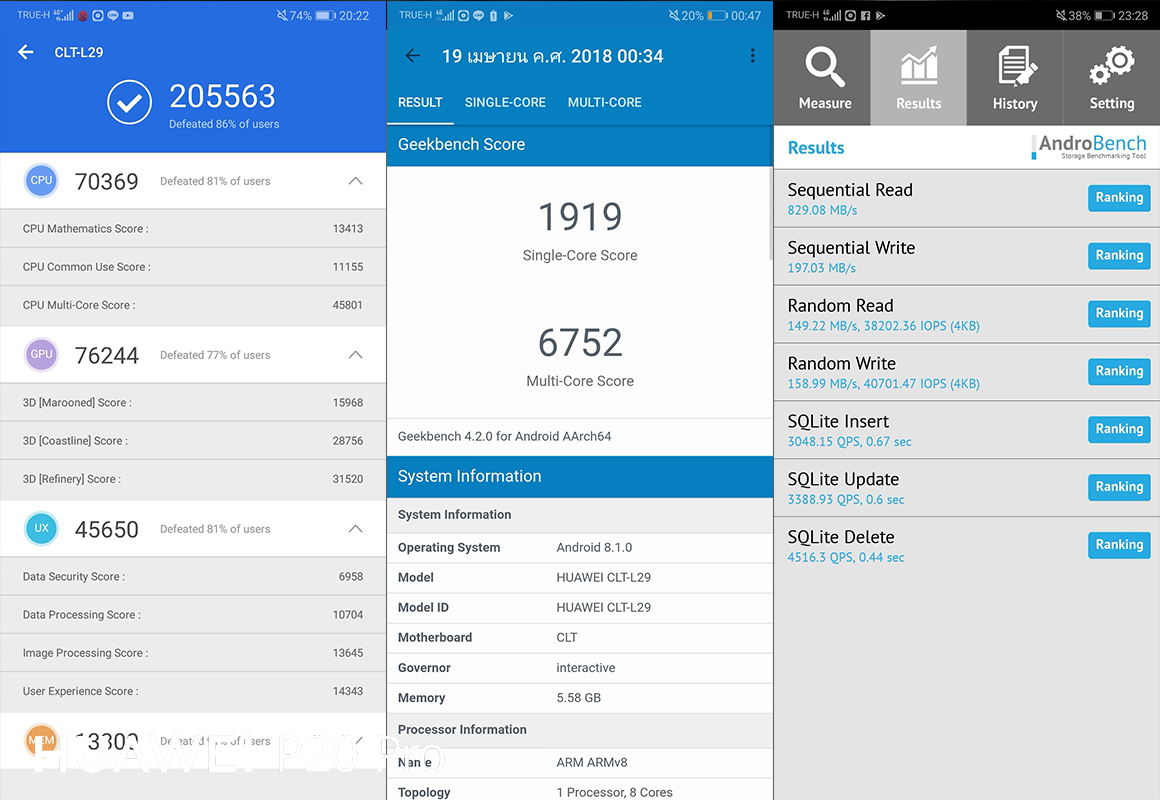Tap "Geekbench 4.2.0 for Android AArch64" text

point(505,437)
